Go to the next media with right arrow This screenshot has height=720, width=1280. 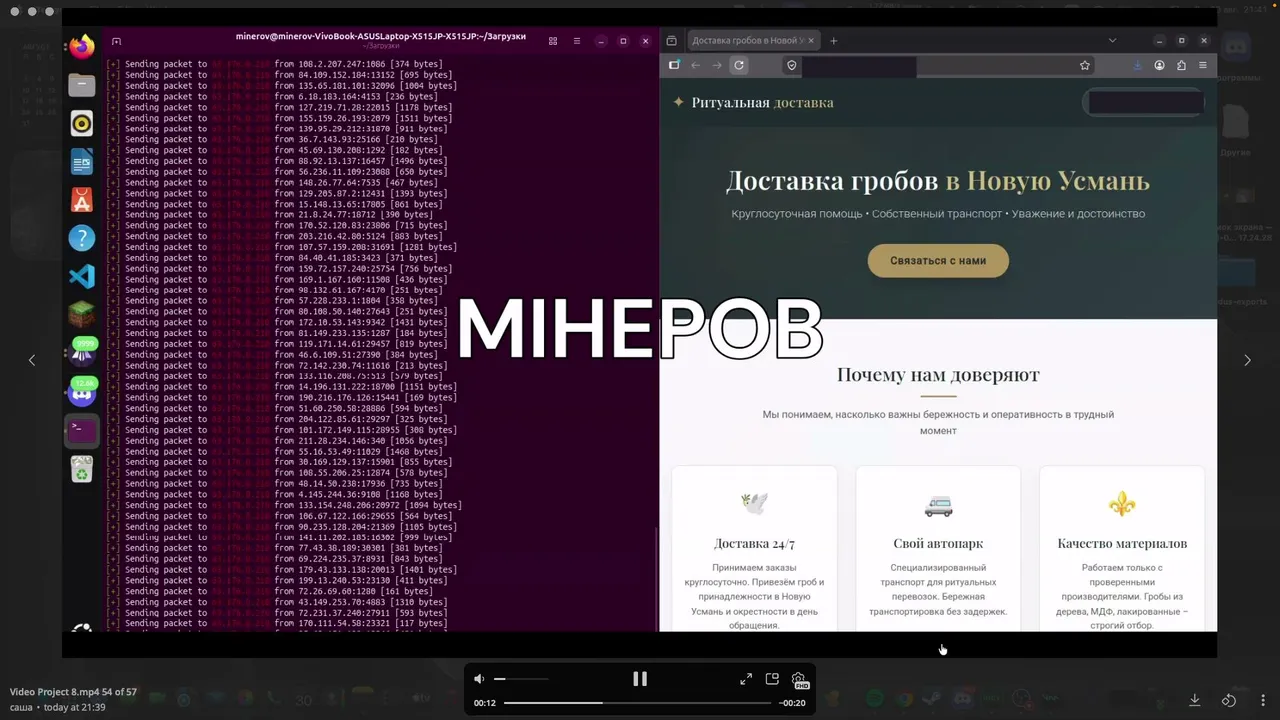coord(1247,360)
